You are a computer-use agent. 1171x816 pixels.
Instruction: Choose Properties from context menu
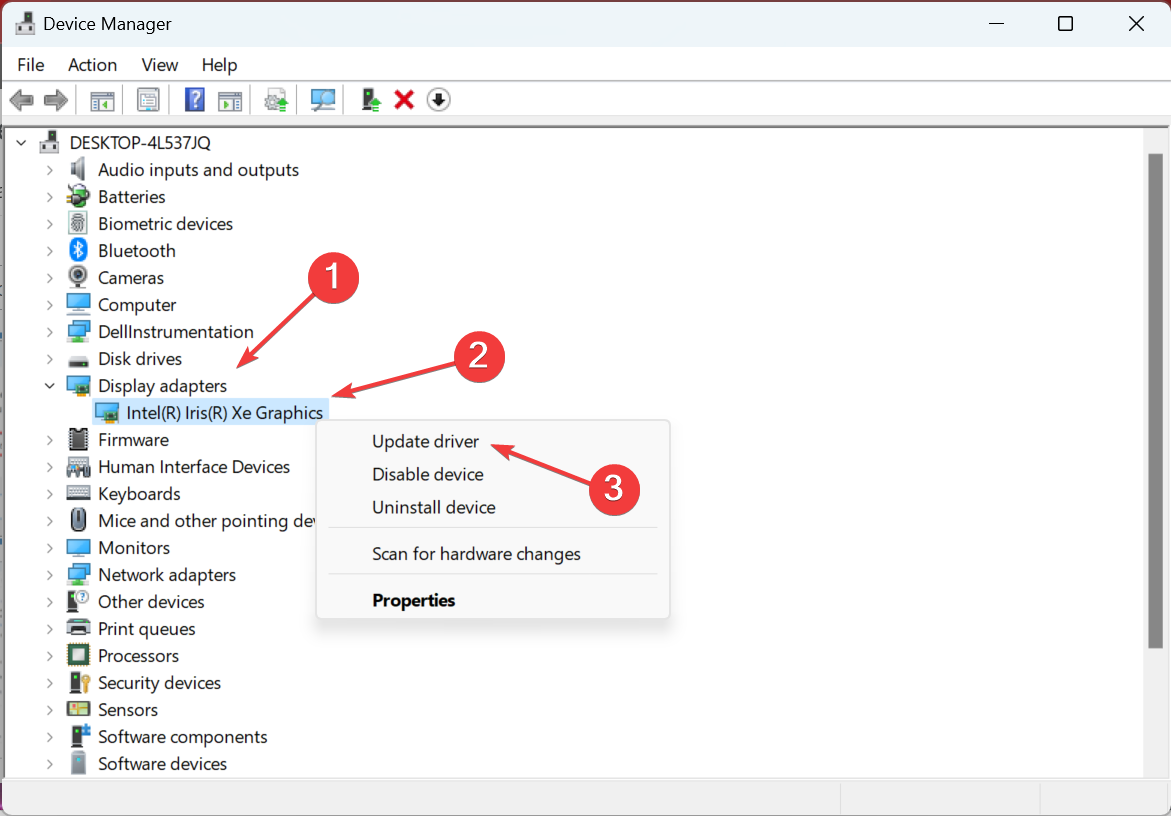click(493, 600)
